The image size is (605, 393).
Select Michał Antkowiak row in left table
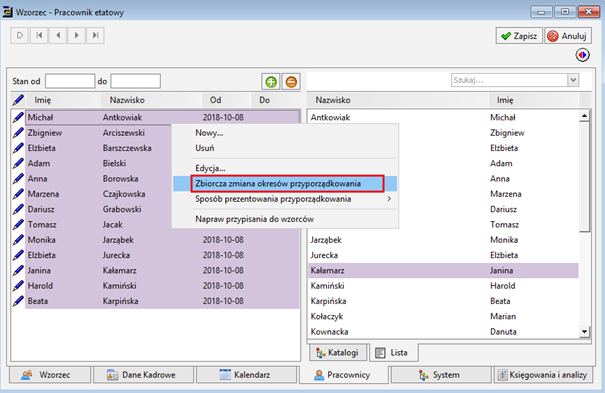(x=162, y=117)
